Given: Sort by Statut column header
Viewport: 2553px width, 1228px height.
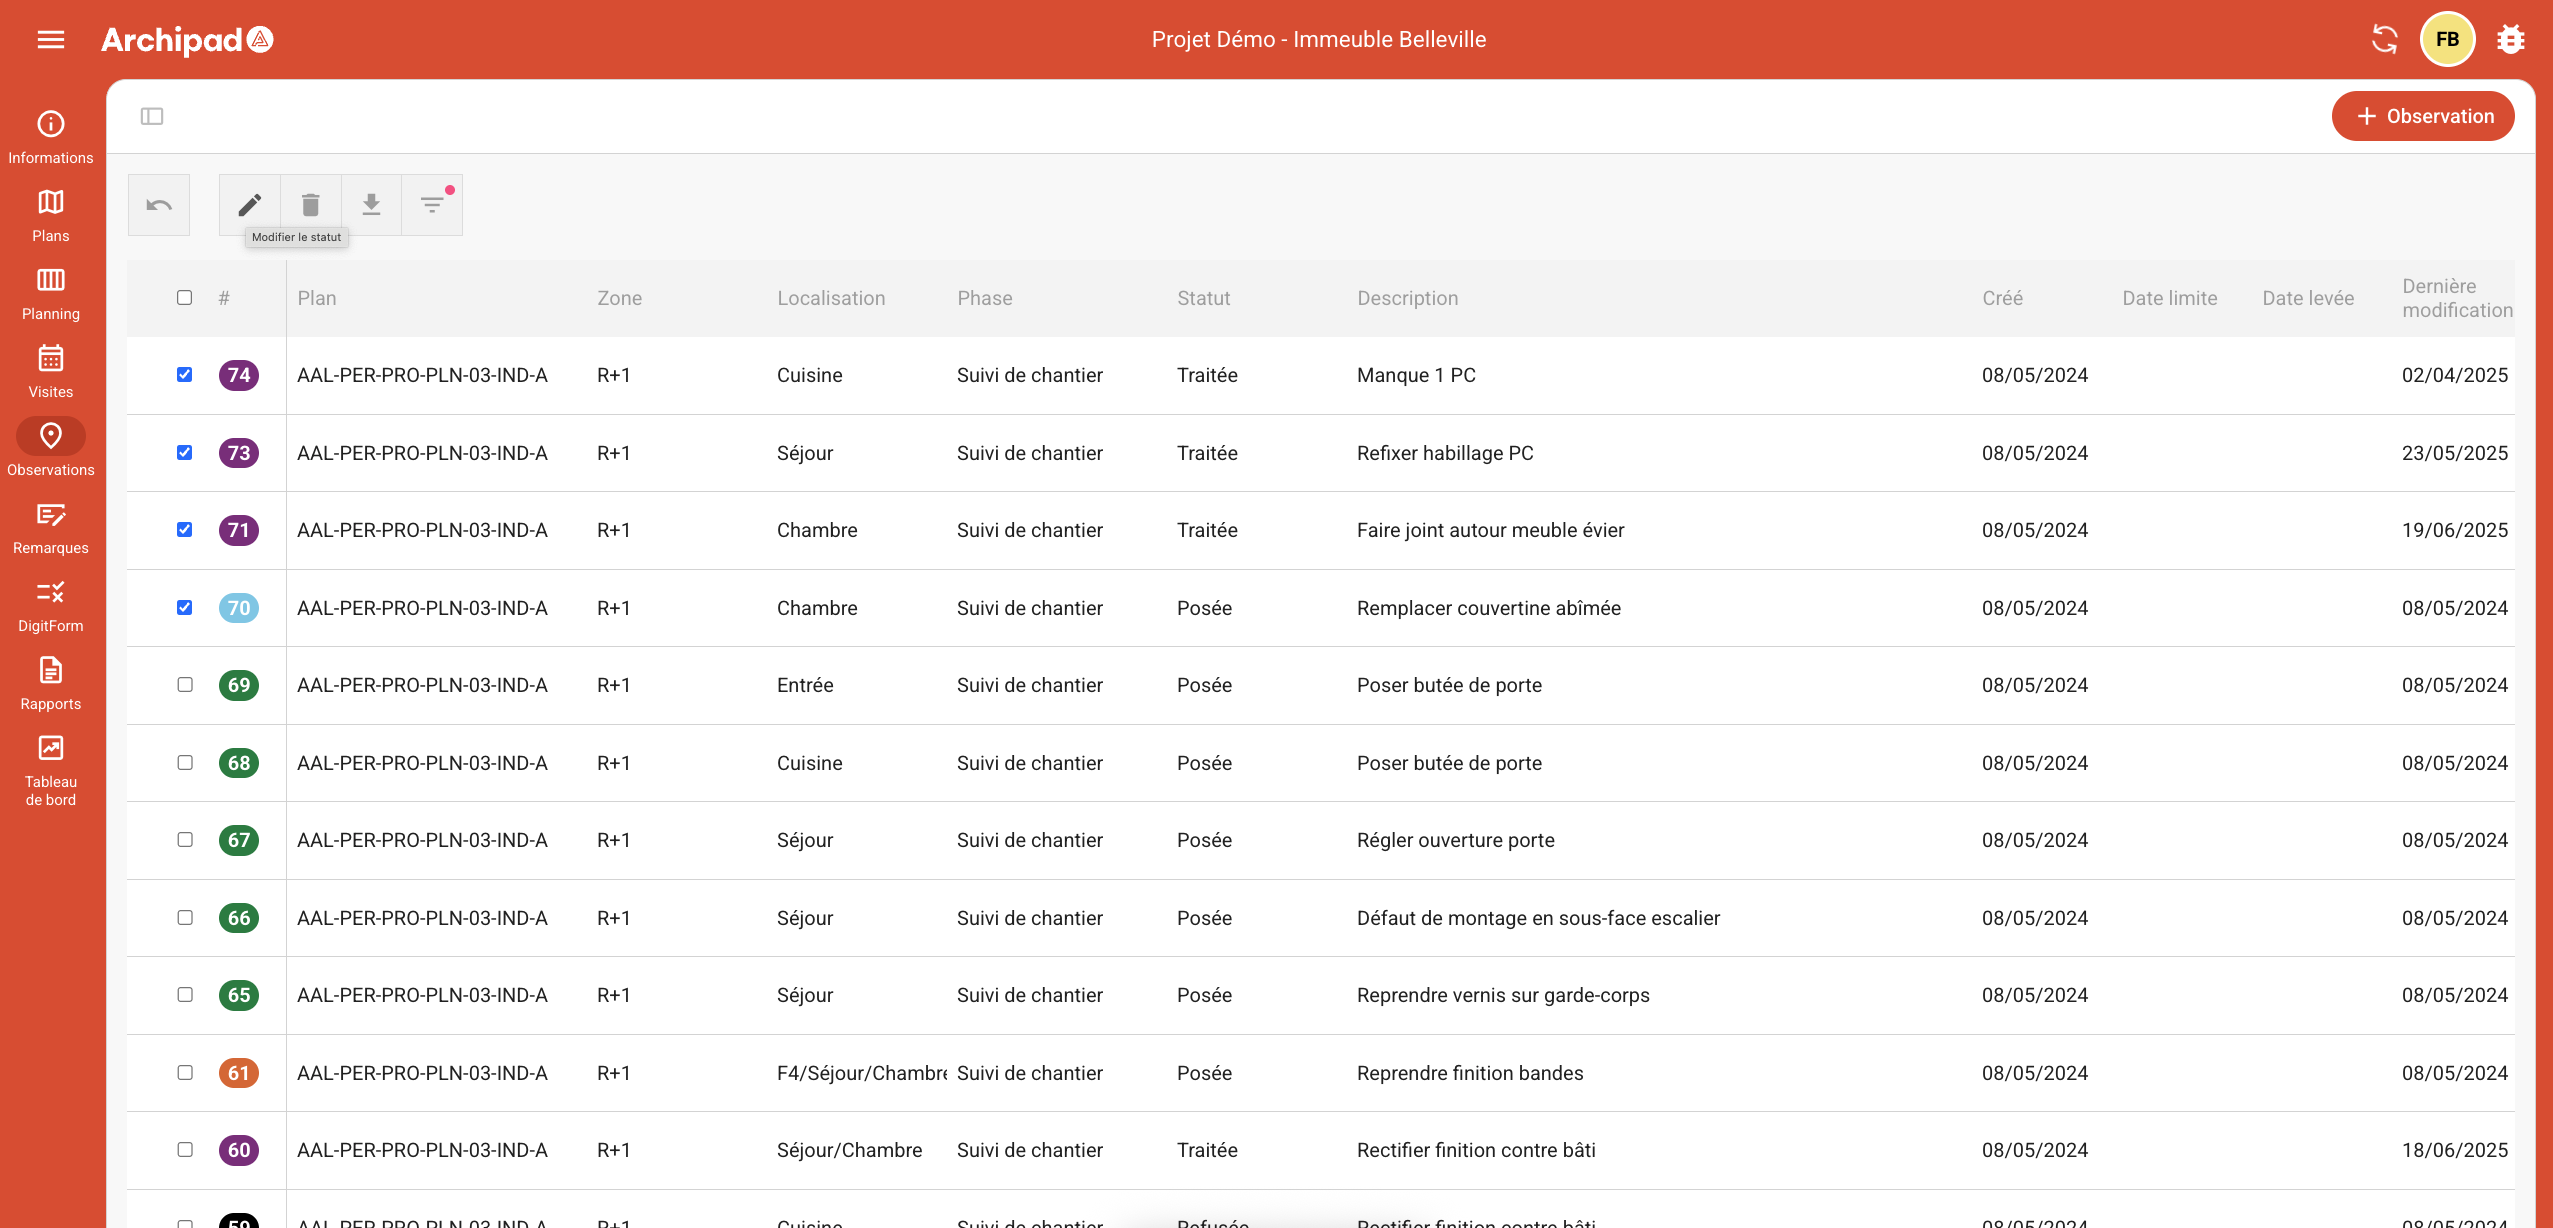Looking at the screenshot, I should point(1203,298).
